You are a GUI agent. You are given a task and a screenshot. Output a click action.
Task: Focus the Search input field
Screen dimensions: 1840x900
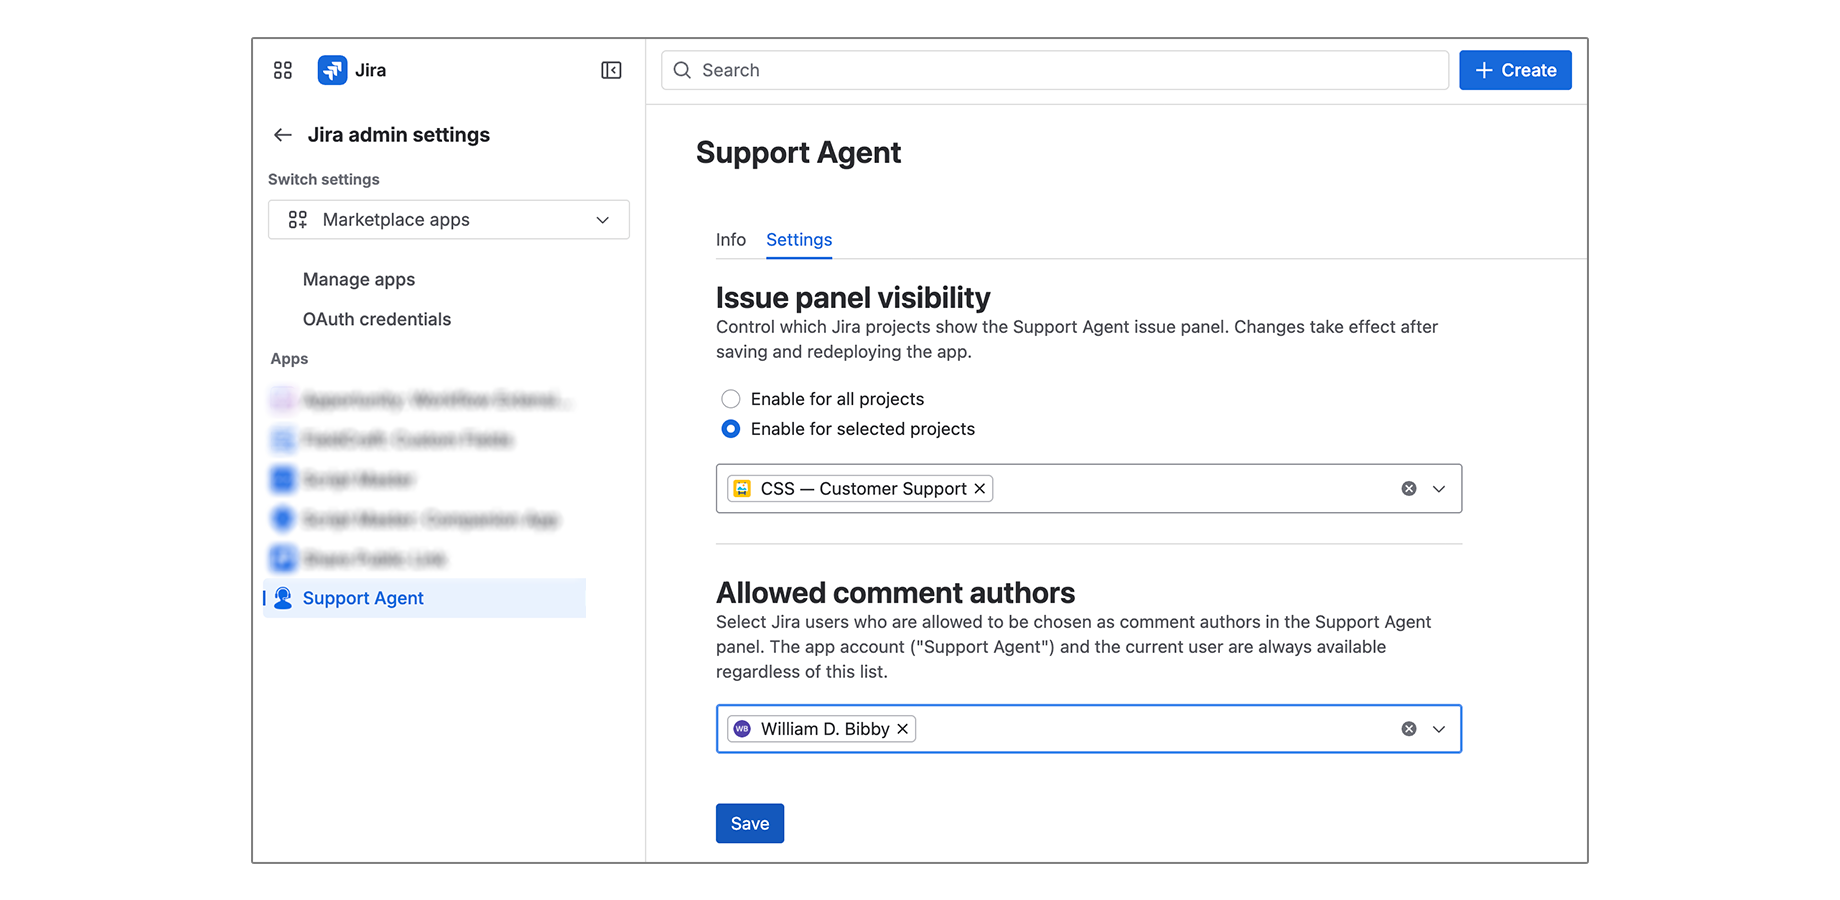(x=1055, y=70)
